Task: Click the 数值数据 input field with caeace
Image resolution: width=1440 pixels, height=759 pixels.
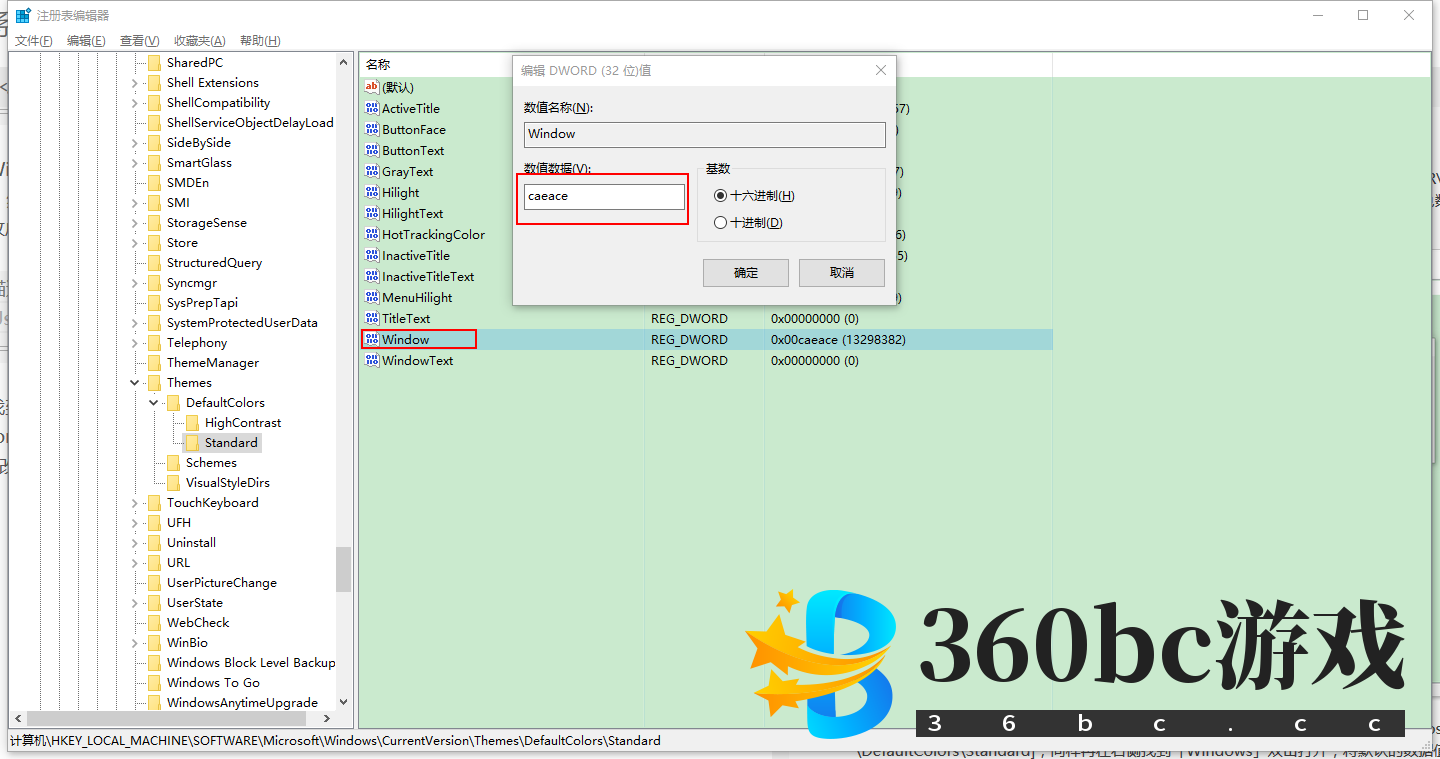Action: coord(604,197)
